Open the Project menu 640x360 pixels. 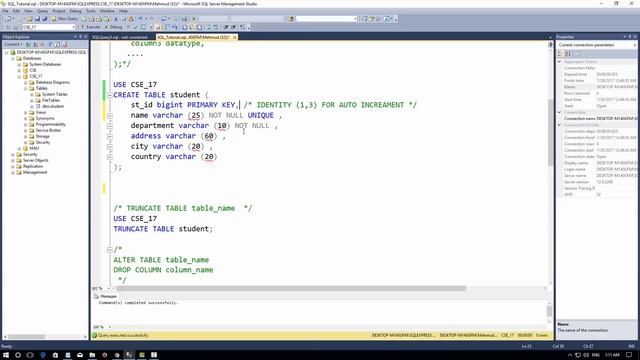coord(59,11)
